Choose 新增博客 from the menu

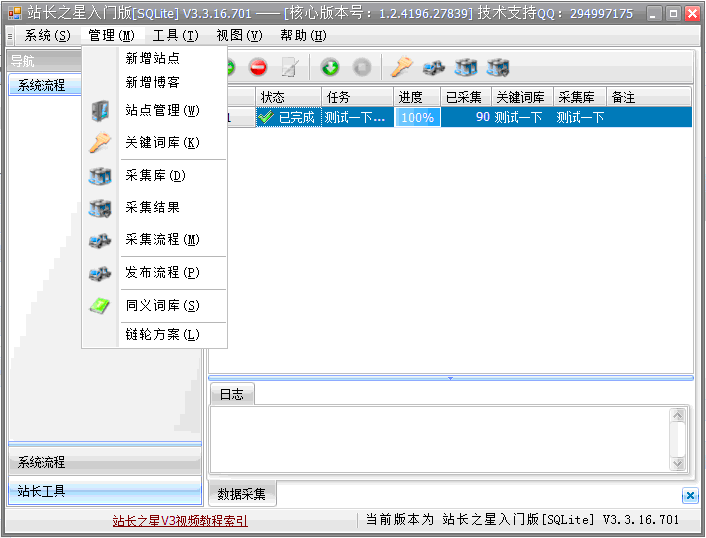pyautogui.click(x=154, y=82)
